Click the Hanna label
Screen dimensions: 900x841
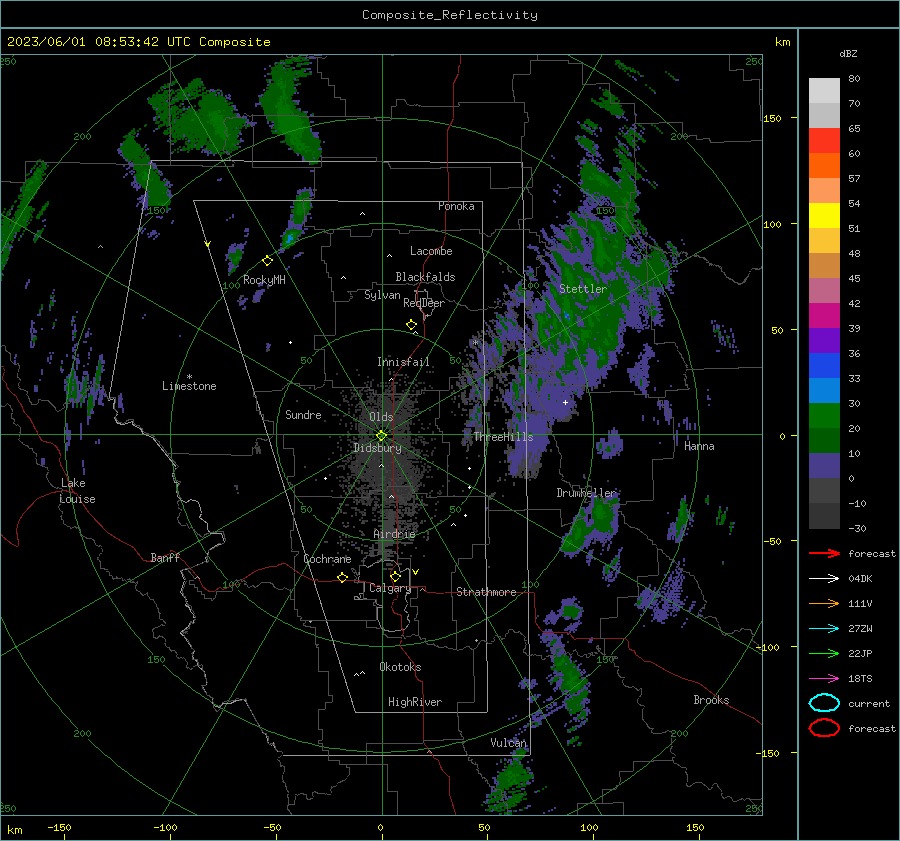[699, 446]
